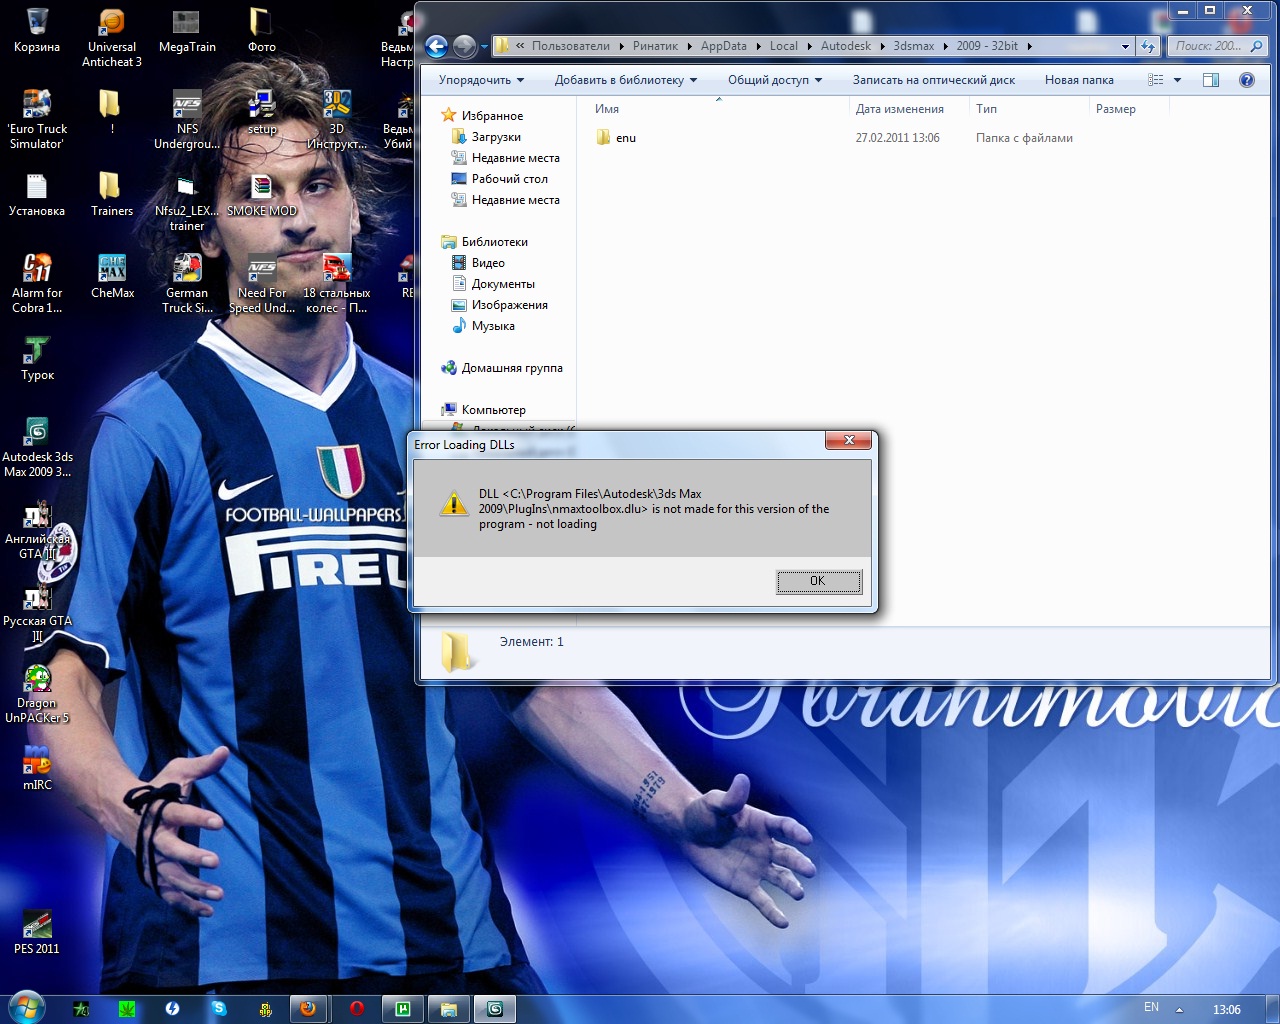Select Autodesk 3ds Max 2009 desktop shortcut
Image resolution: width=1280 pixels, height=1024 pixels.
click(x=37, y=448)
